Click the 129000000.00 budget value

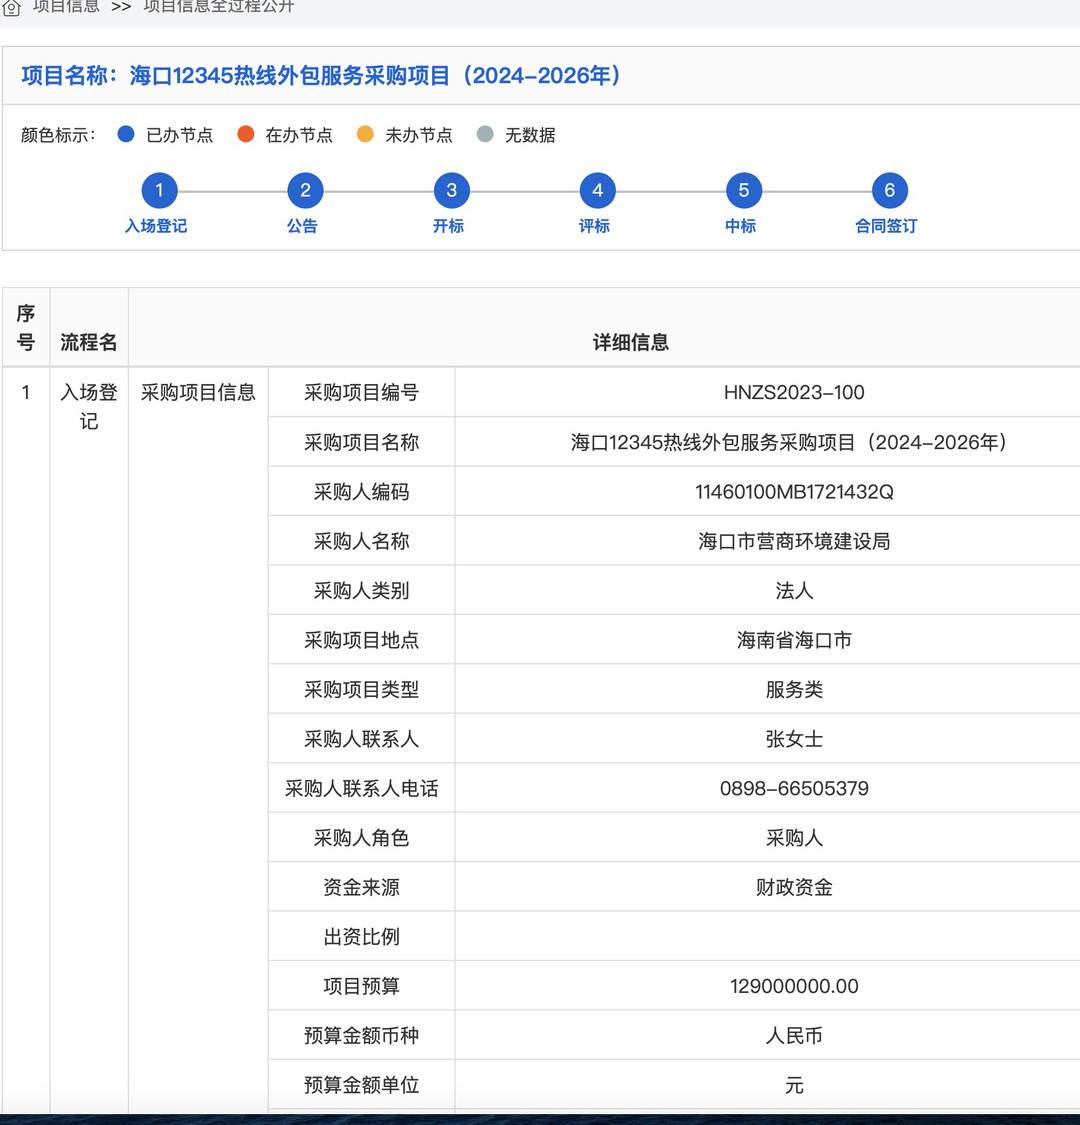point(794,986)
